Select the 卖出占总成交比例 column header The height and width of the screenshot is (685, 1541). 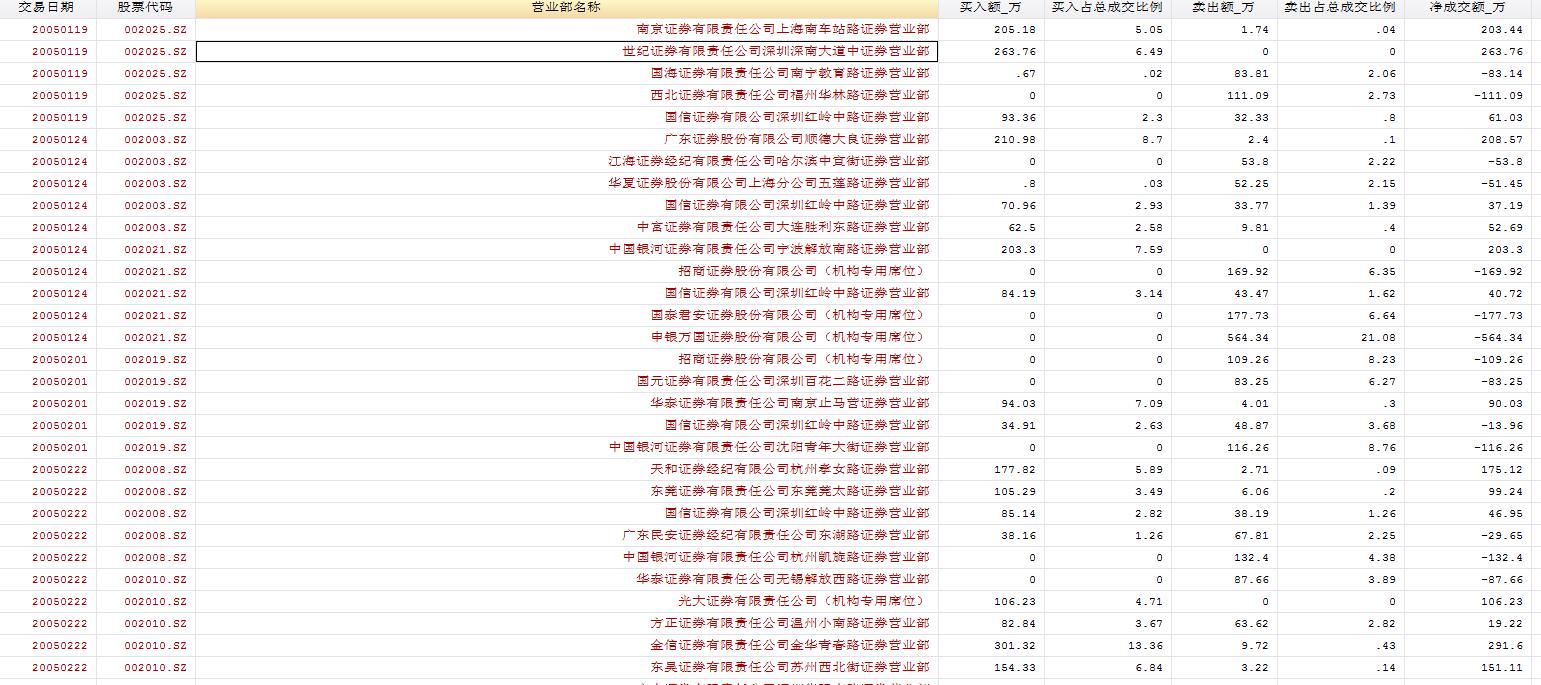pyautogui.click(x=1341, y=7)
